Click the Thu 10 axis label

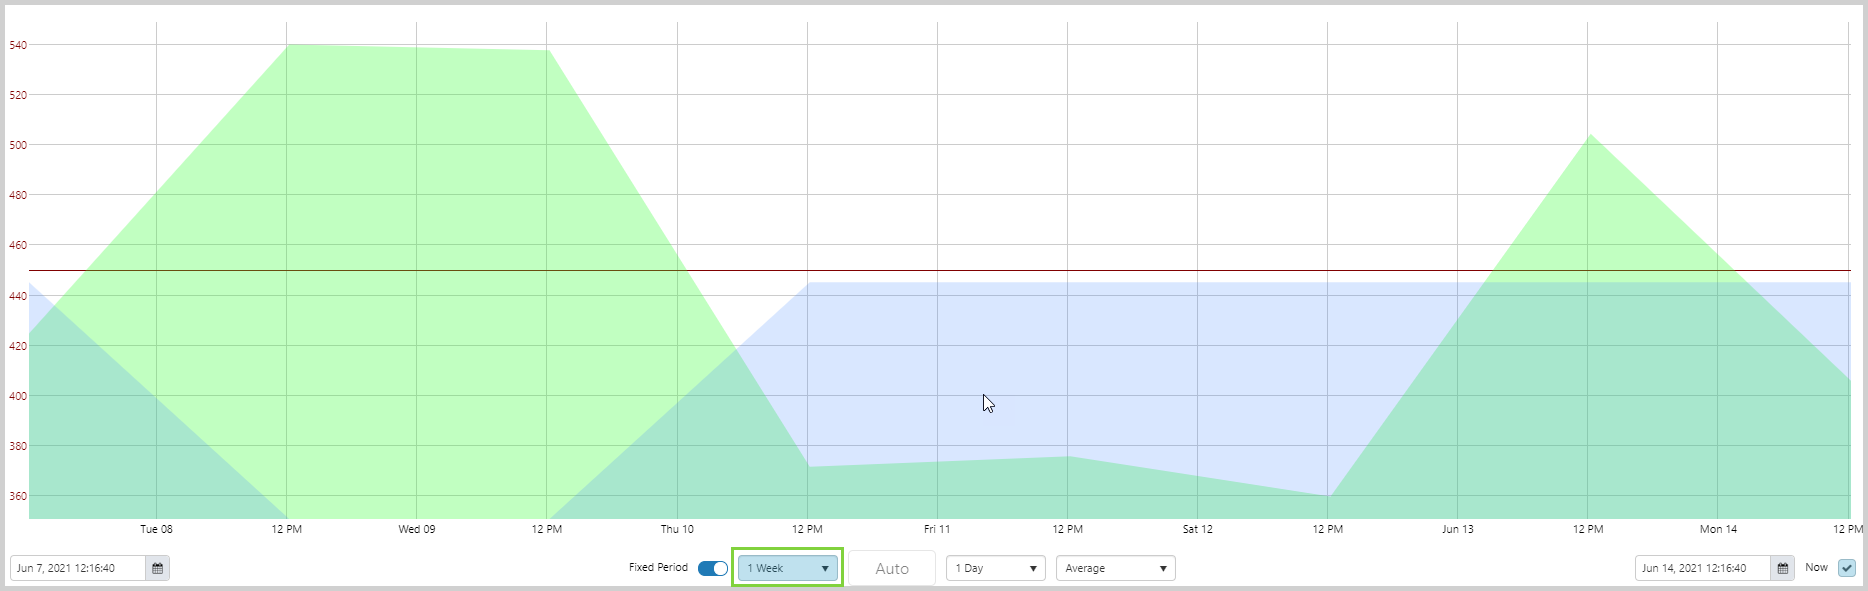click(x=677, y=529)
